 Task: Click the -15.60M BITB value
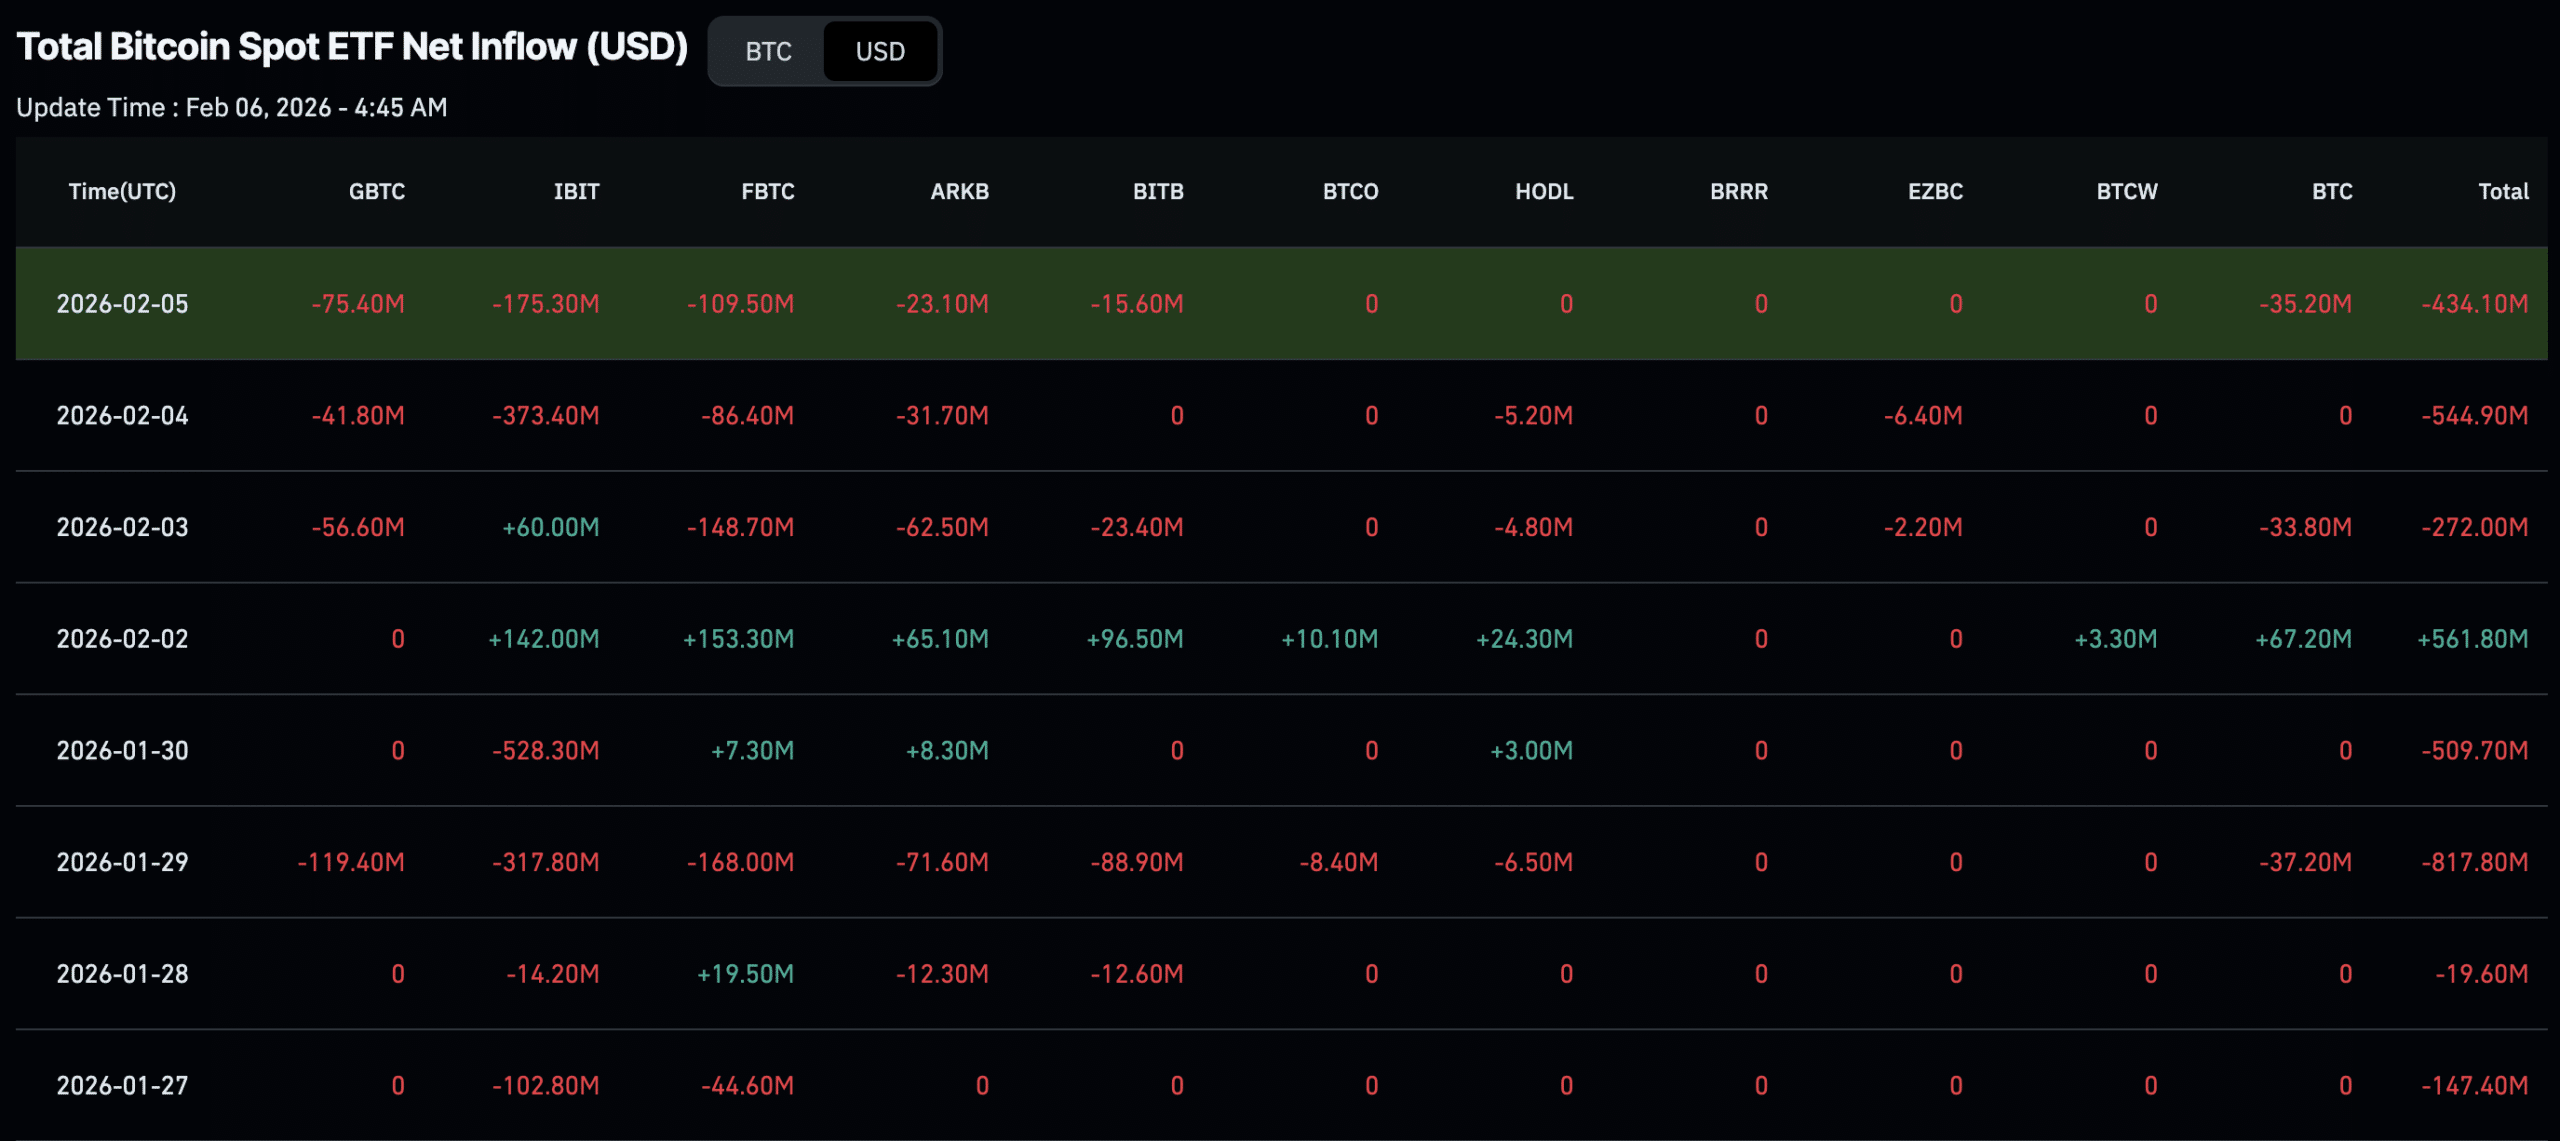pyautogui.click(x=1137, y=304)
